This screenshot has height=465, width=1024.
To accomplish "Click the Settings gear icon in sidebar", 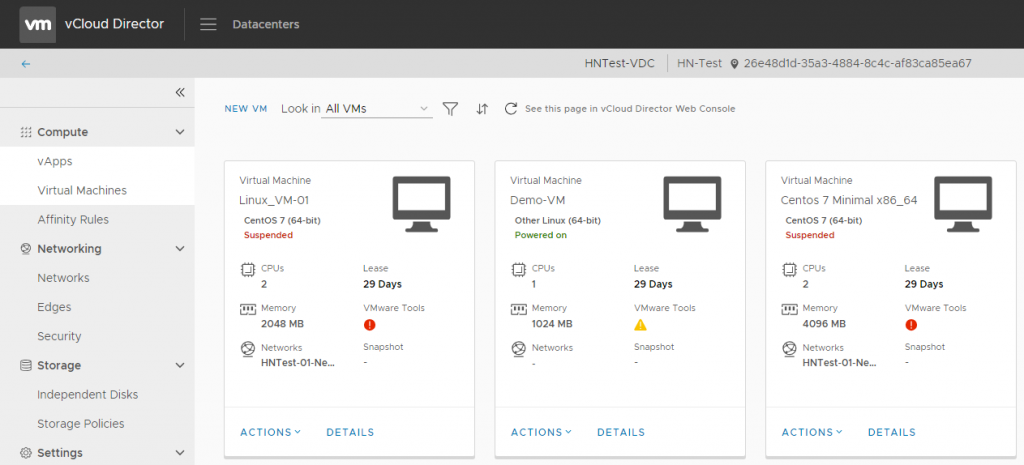I will coord(26,453).
